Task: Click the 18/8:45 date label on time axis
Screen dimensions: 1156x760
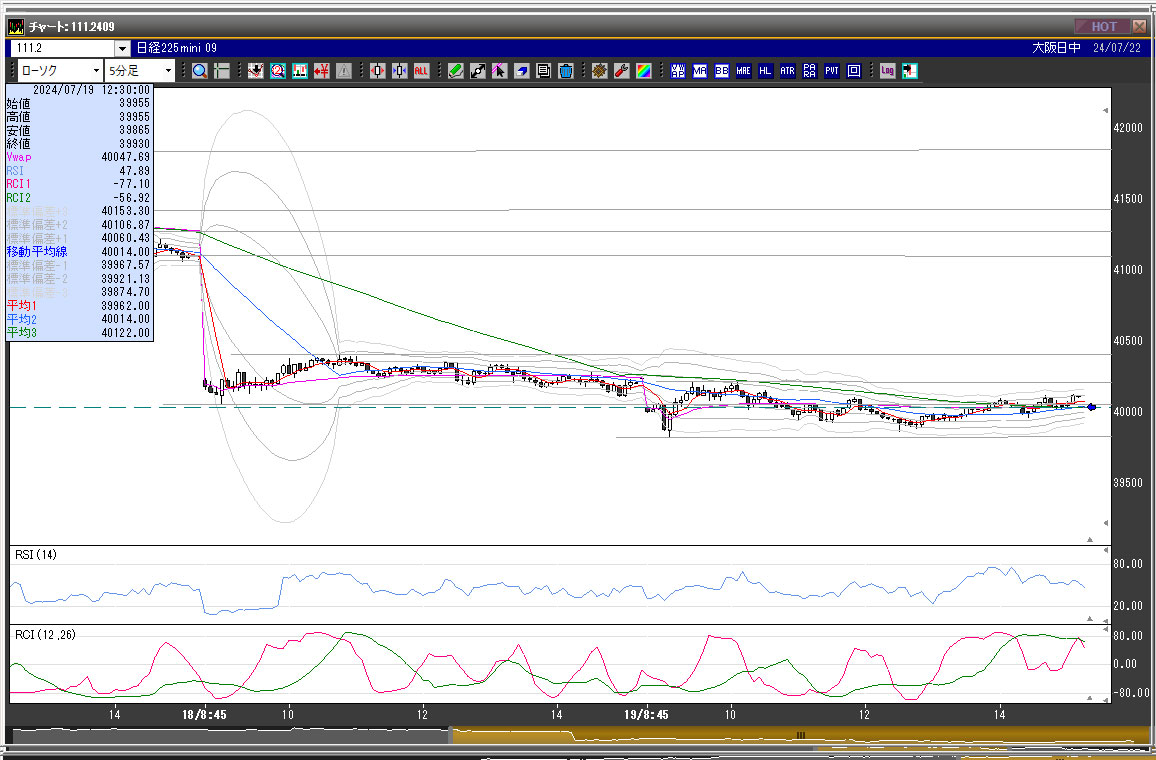Action: click(204, 715)
